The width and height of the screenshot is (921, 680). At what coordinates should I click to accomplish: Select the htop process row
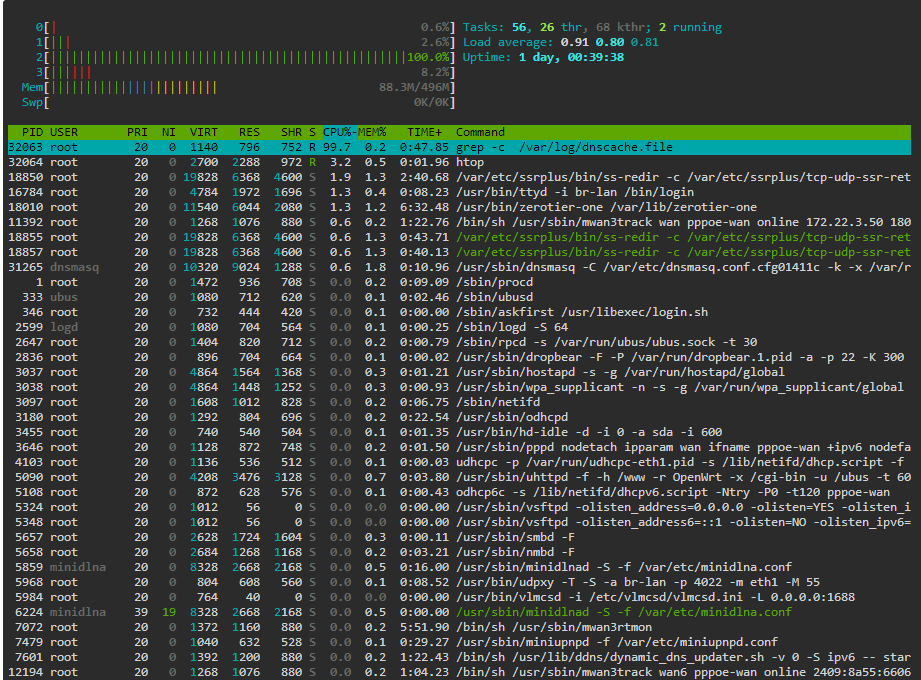459,162
